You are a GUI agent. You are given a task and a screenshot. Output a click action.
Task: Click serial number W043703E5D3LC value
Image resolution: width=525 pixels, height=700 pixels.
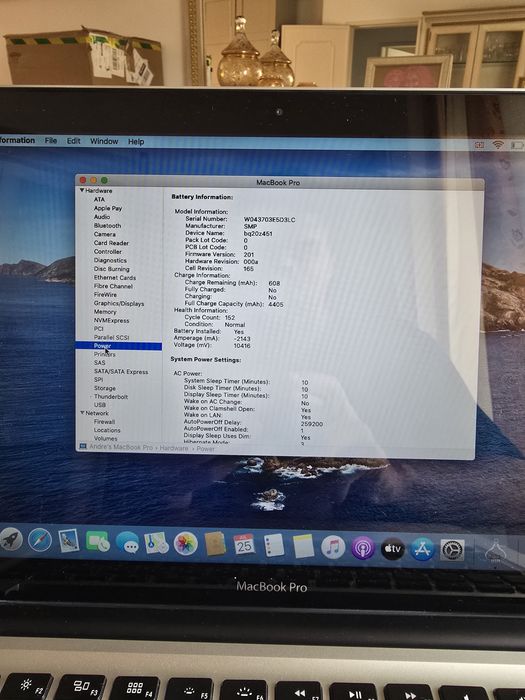point(269,220)
